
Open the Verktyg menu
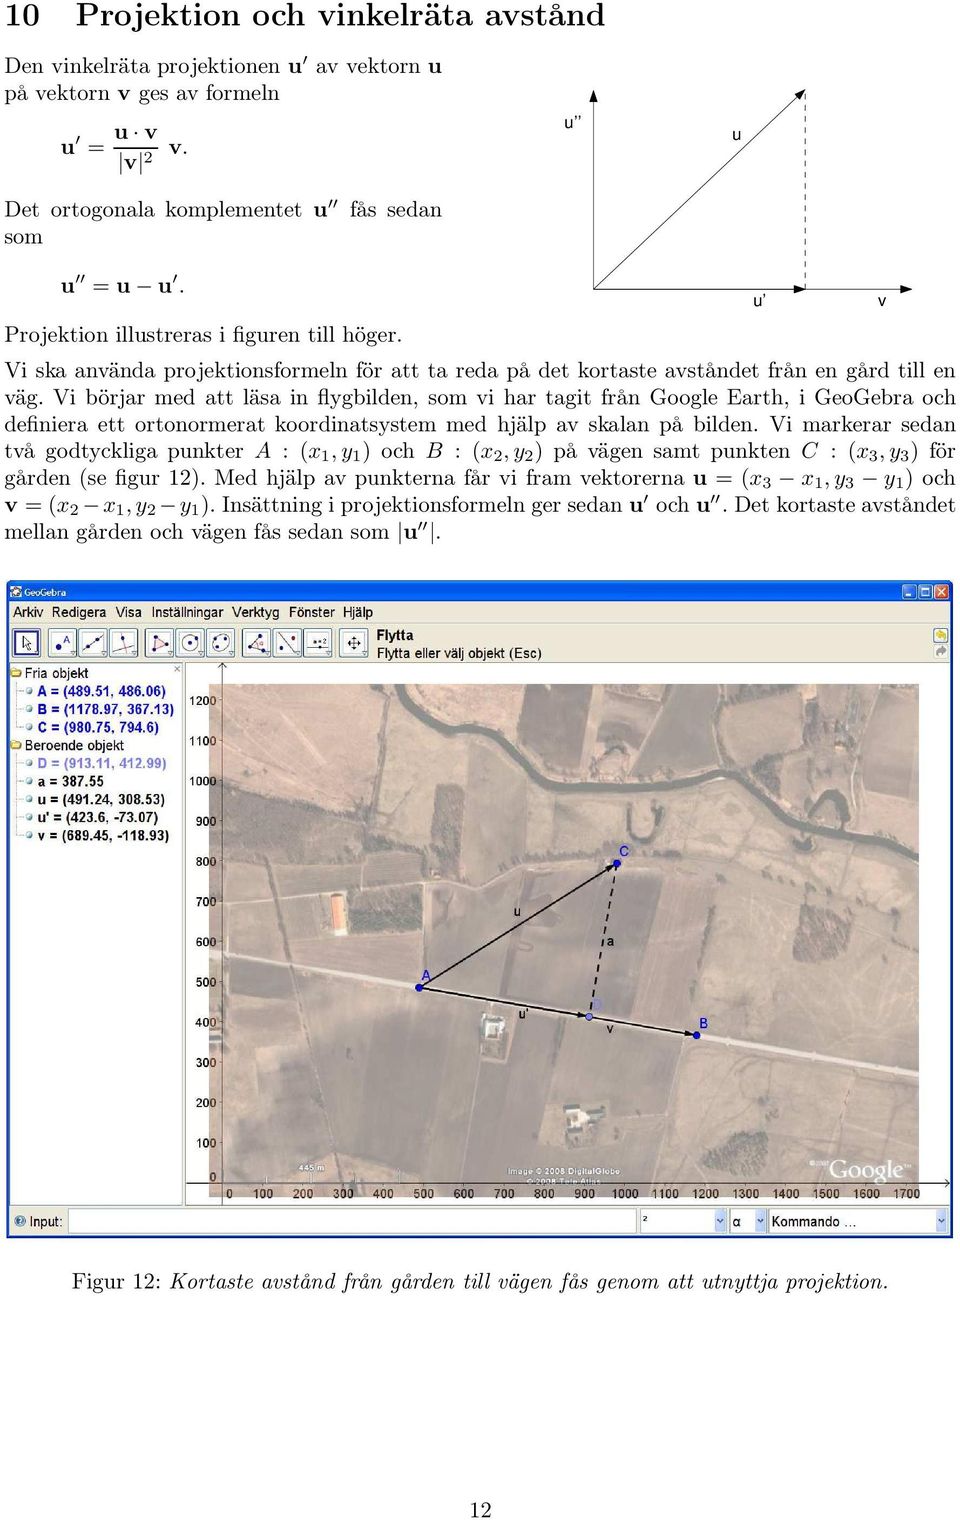(x=256, y=612)
